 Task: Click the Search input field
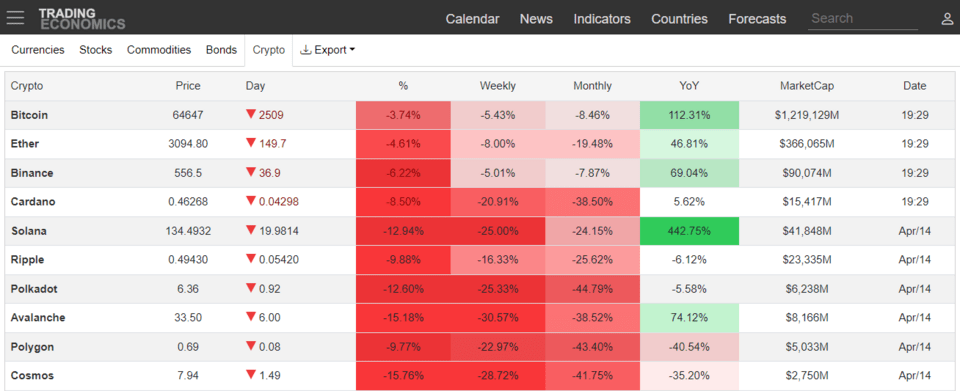863,18
